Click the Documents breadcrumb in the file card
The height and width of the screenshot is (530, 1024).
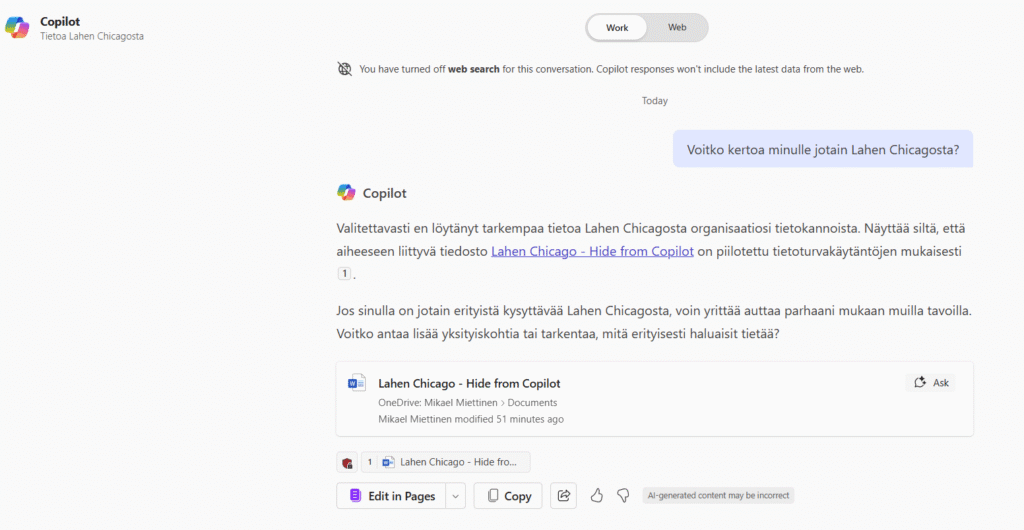(x=532, y=403)
